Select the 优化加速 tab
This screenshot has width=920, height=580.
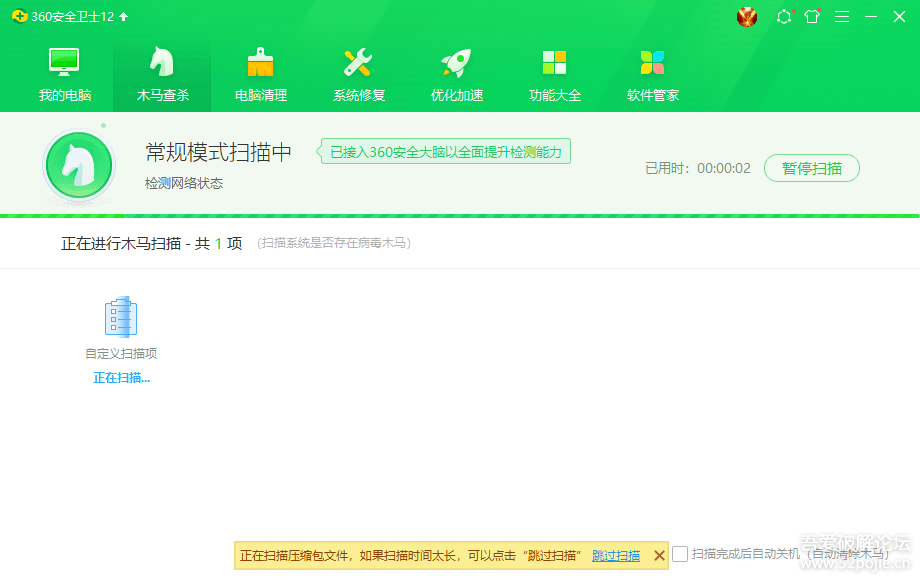coord(456,74)
